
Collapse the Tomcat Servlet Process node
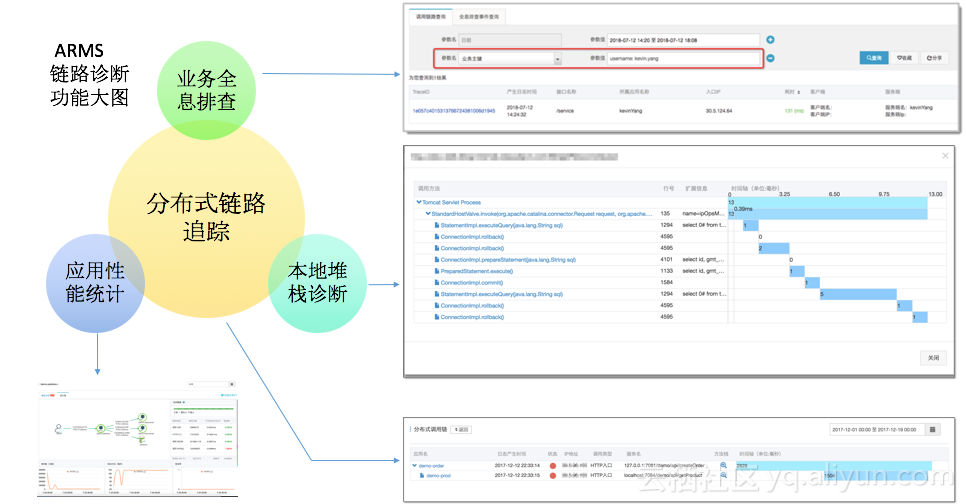419,202
